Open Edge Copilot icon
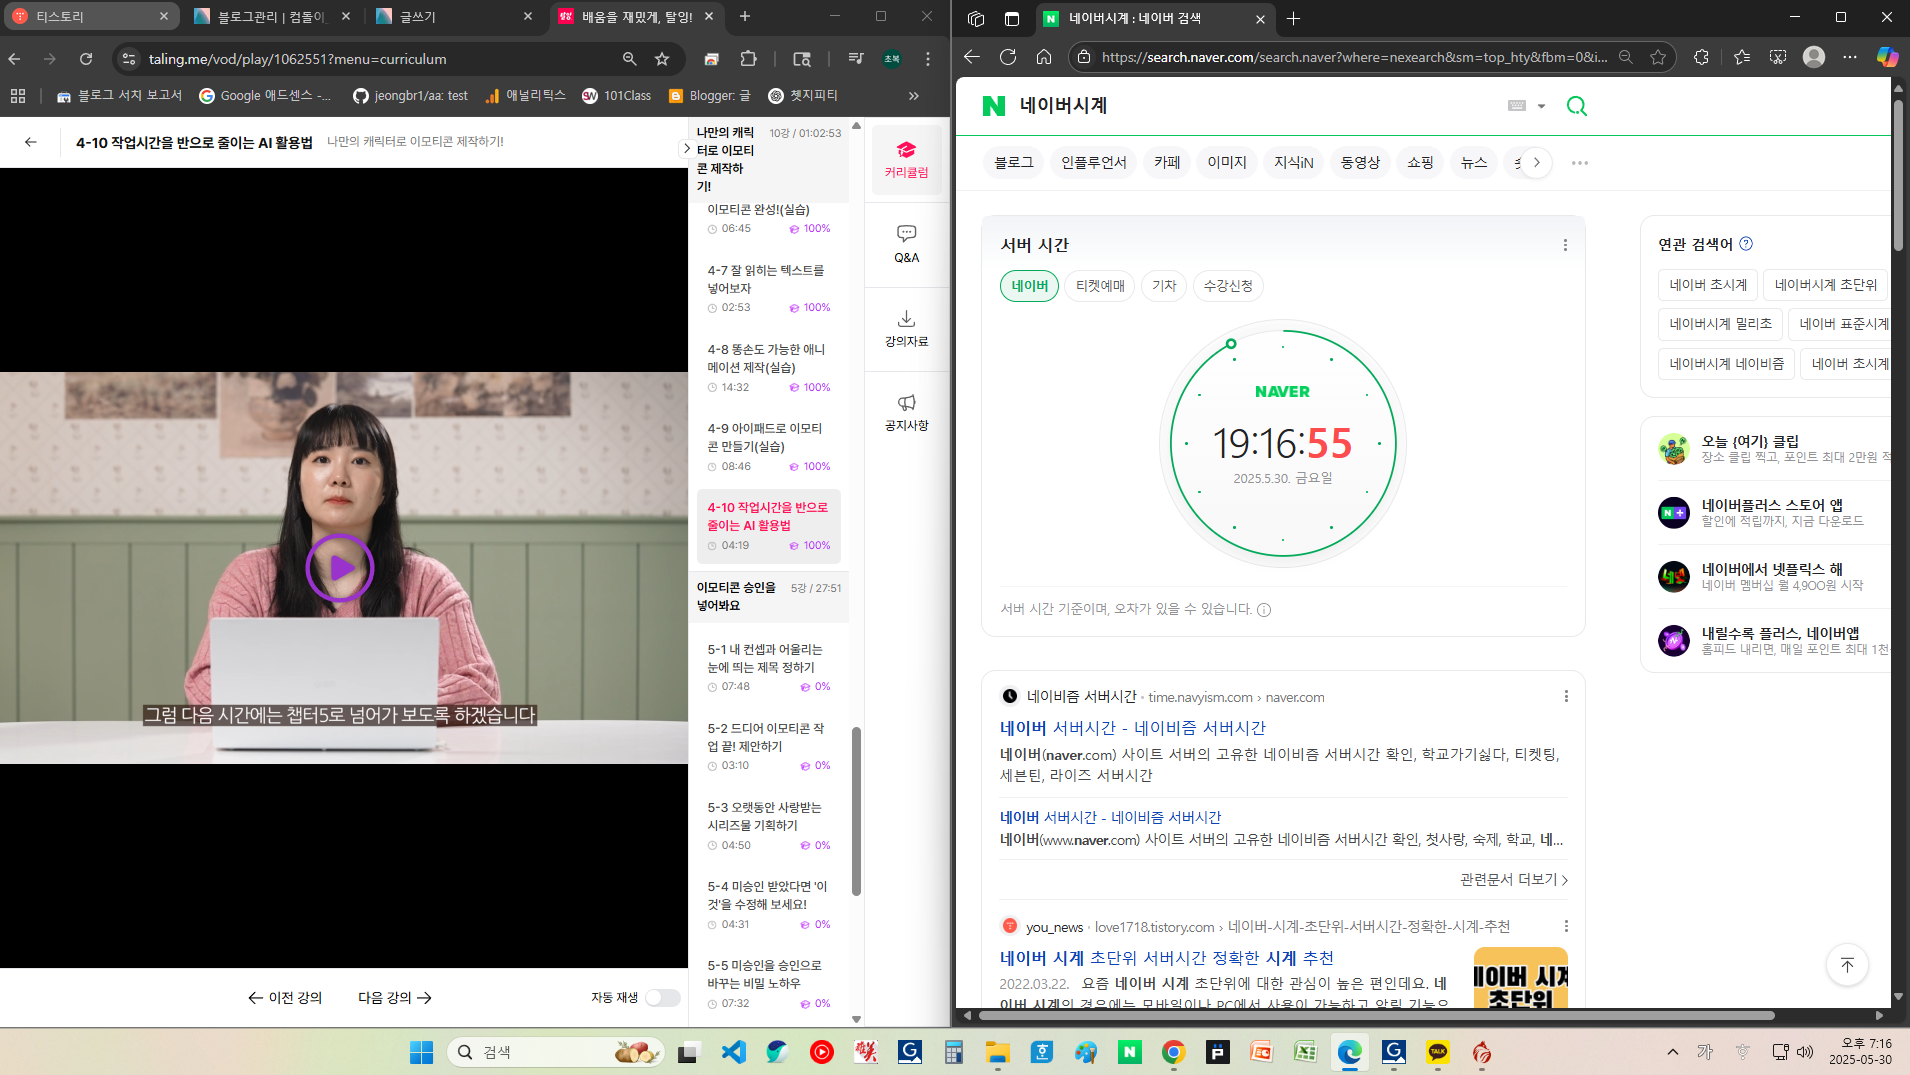1910x1075 pixels. click(1887, 57)
